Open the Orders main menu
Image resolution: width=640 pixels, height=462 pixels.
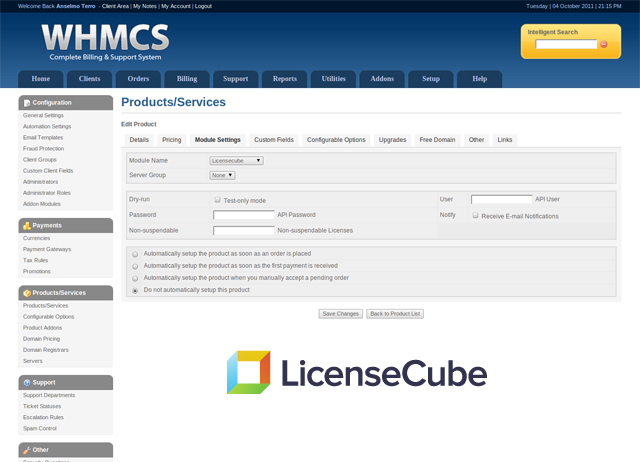138,79
